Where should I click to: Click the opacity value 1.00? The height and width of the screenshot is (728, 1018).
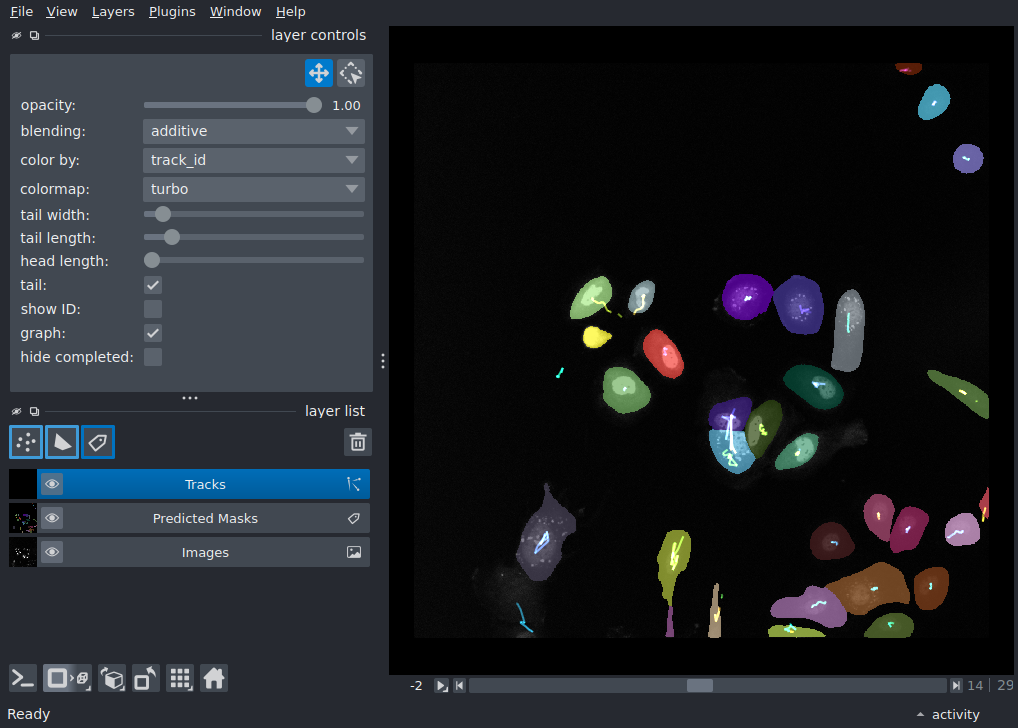[346, 106]
